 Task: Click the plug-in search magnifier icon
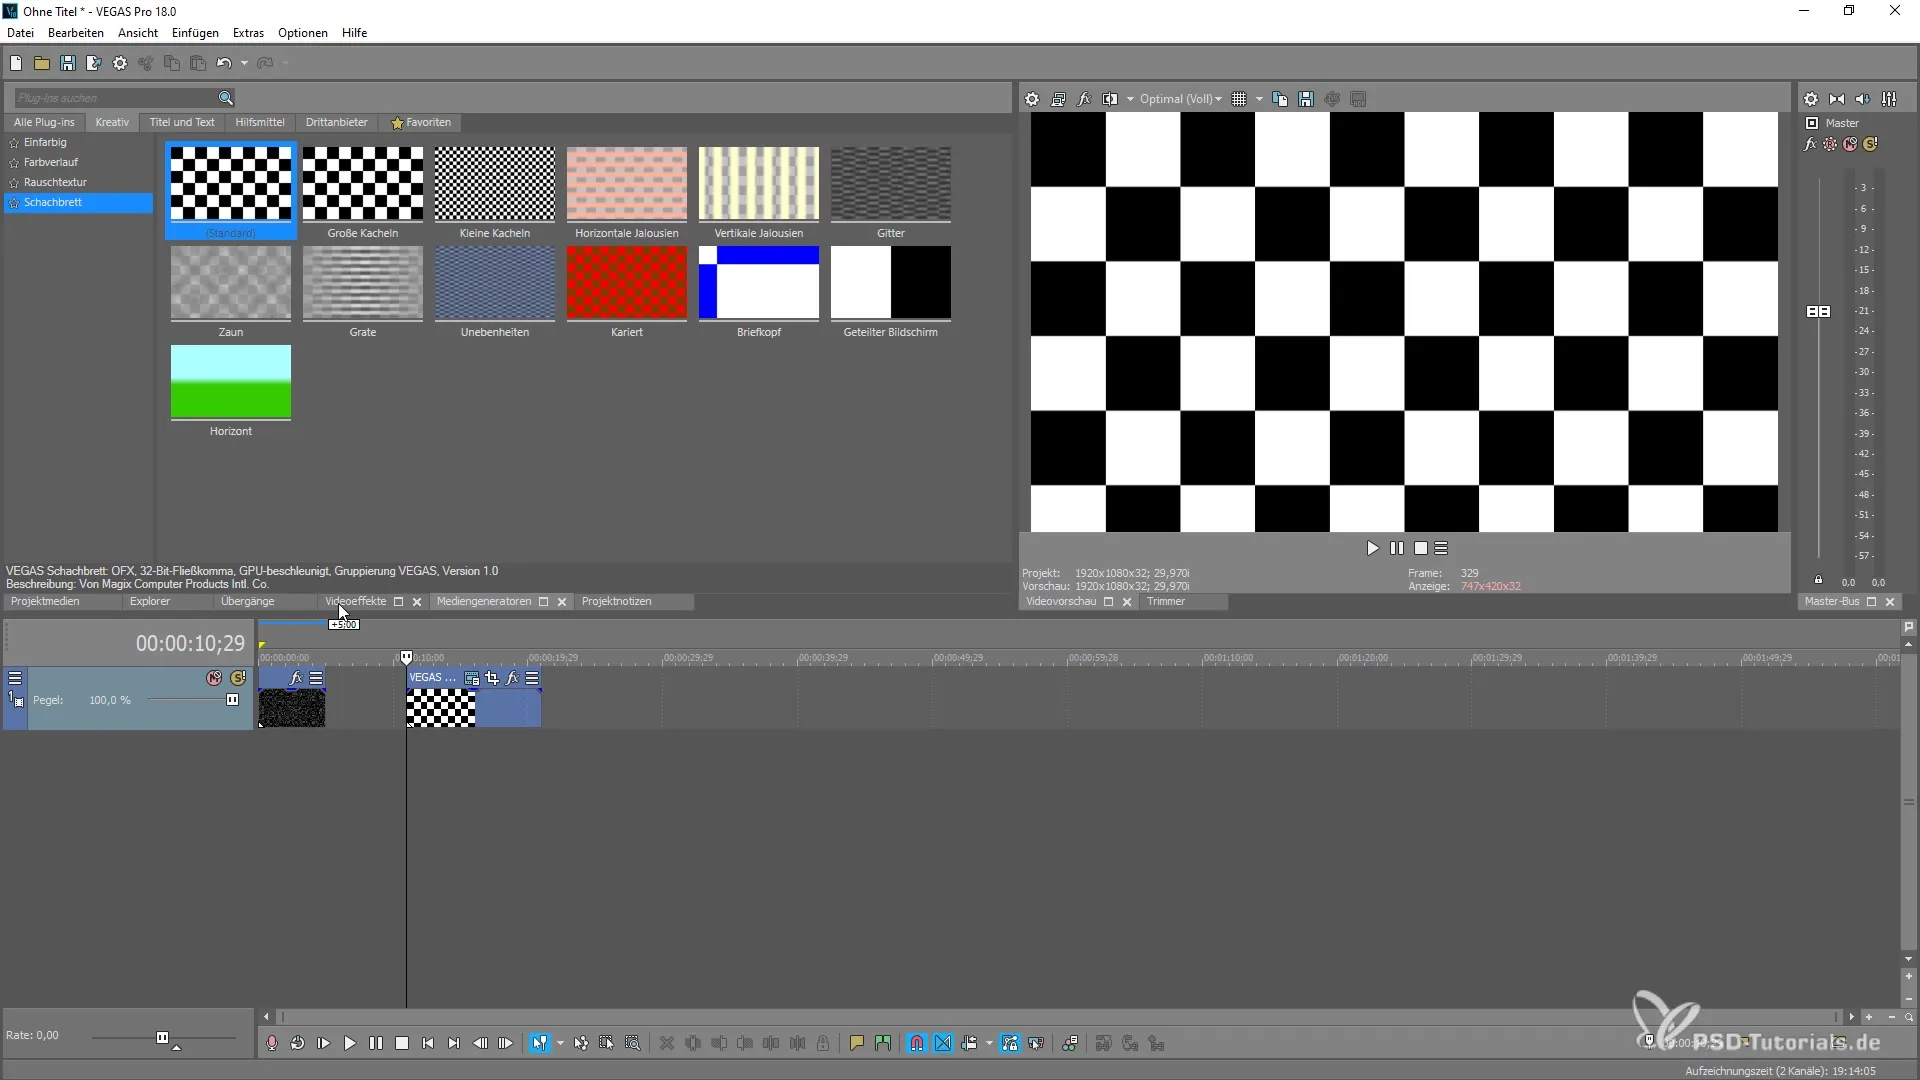click(x=226, y=98)
